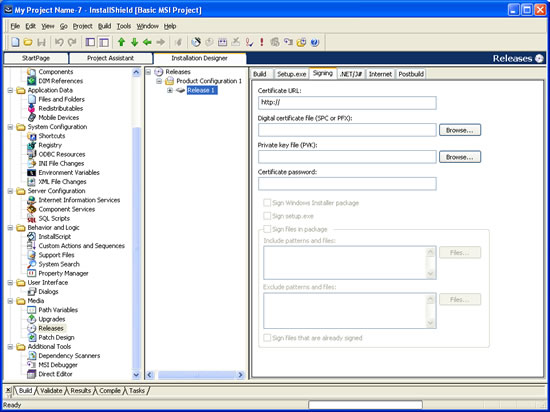Viewport: 550px width, 412px height.
Task: Browse for the private key file
Action: click(x=460, y=157)
